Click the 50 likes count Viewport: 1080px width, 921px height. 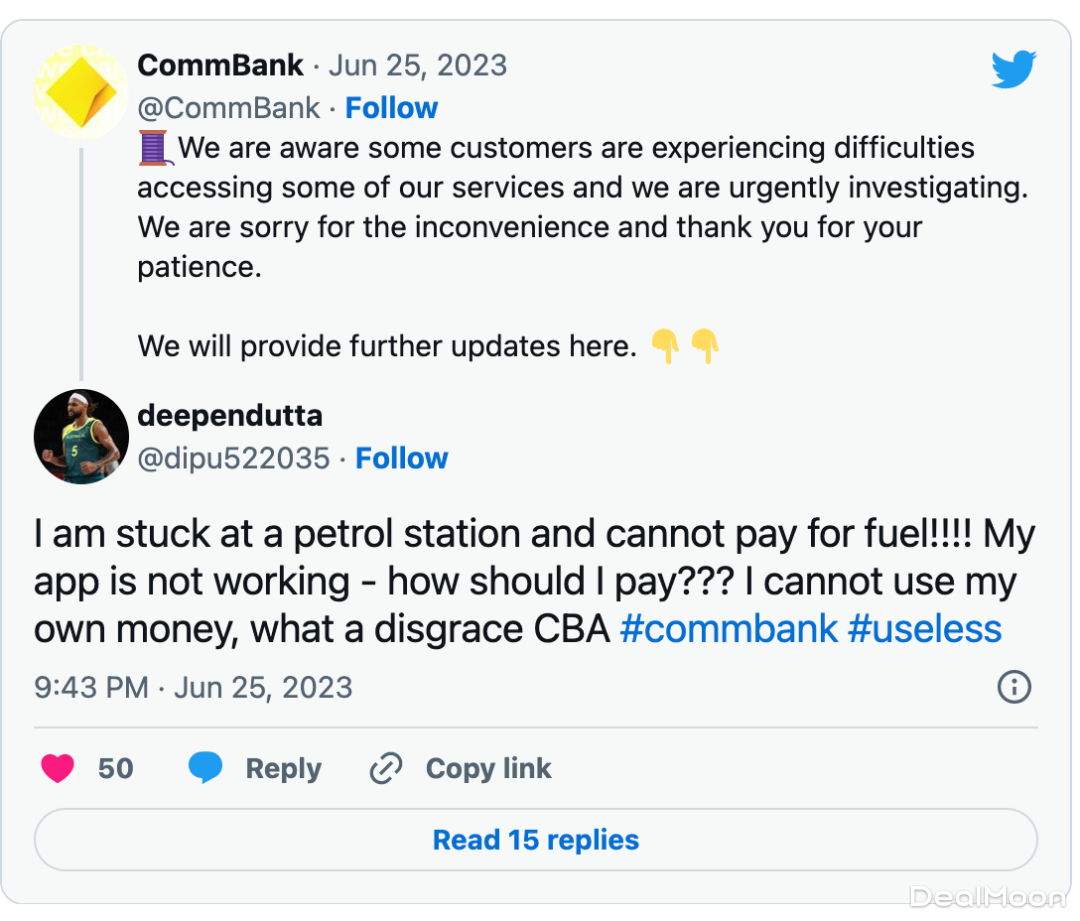pyautogui.click(x=115, y=768)
